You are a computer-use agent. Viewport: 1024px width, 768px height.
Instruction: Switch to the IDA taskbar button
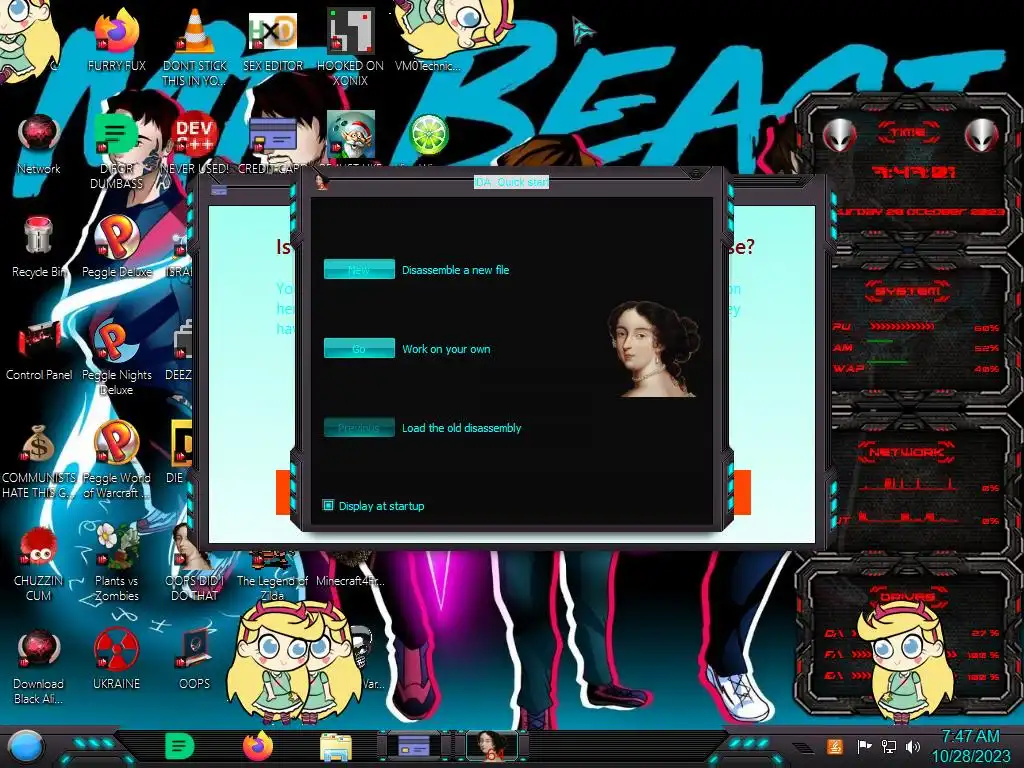pos(491,746)
